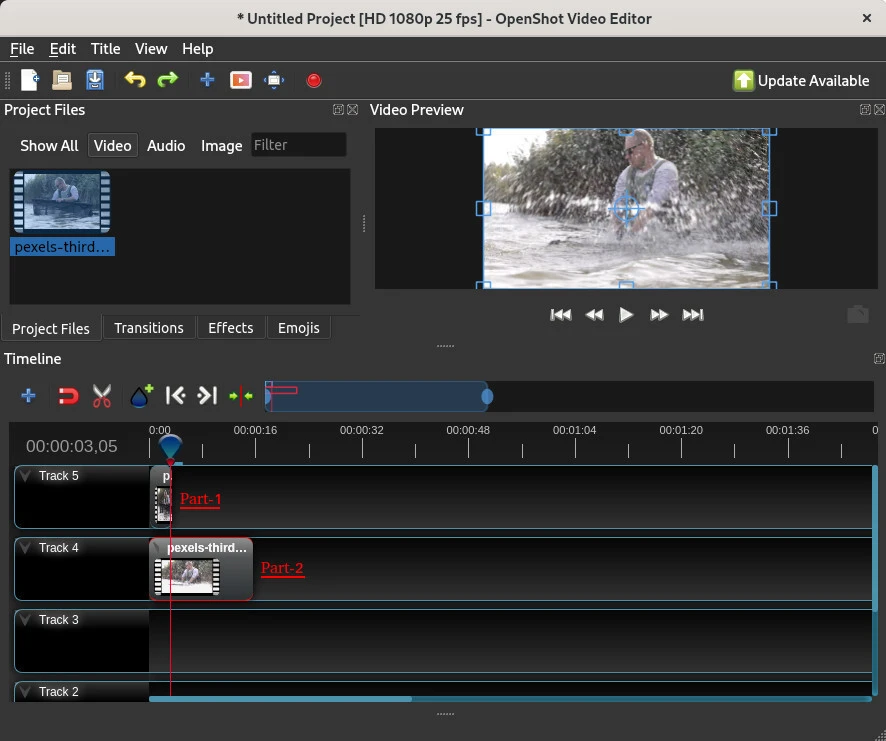Click the Update Available button

pyautogui.click(x=801, y=81)
